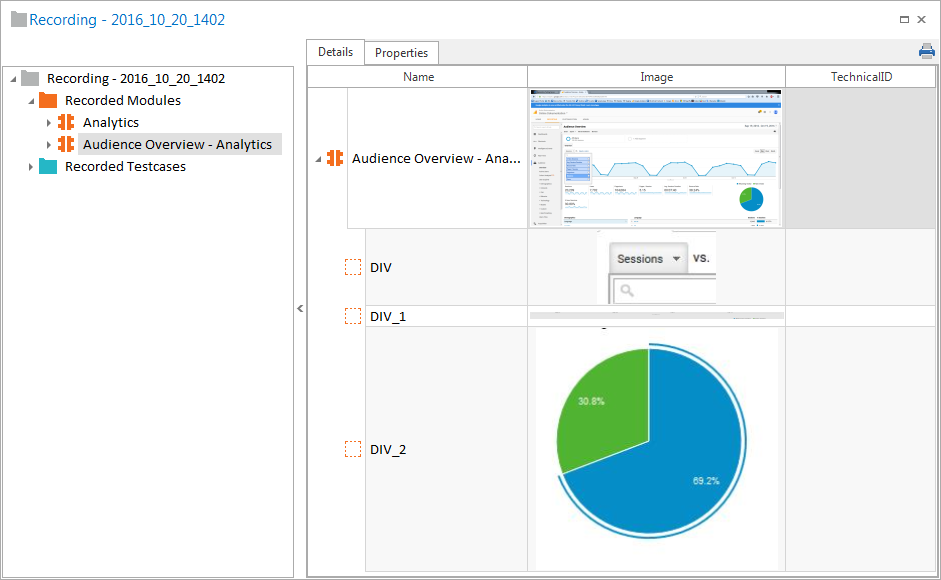
Task: Click the teal Recorded Testcases folder icon
Action: pos(48,166)
